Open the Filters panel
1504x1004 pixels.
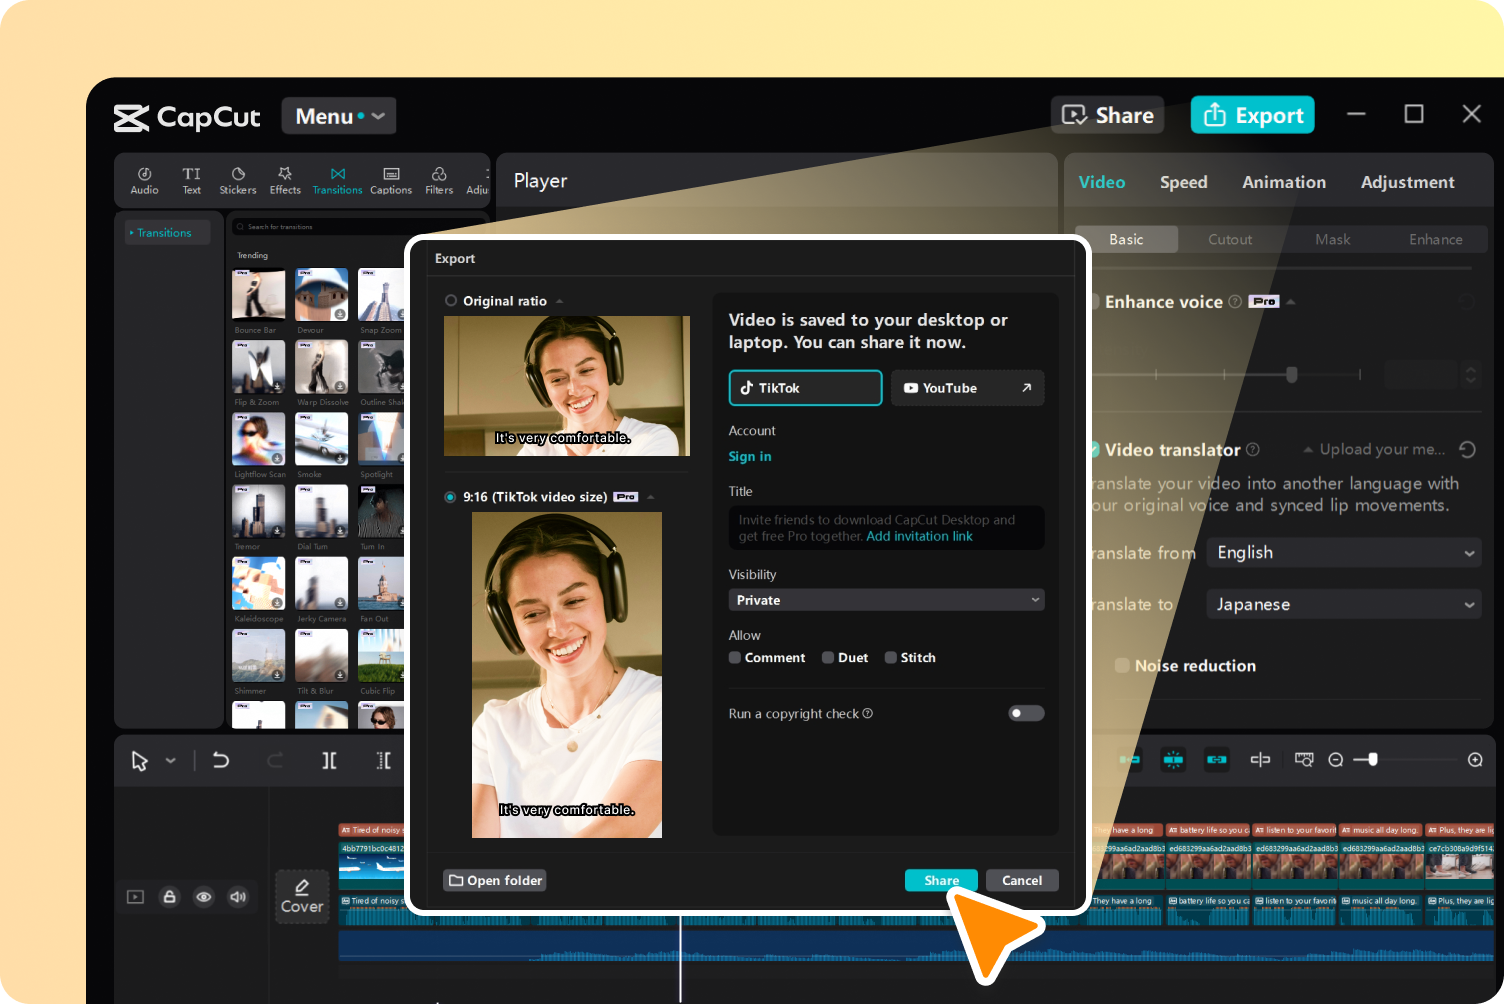tap(439, 180)
